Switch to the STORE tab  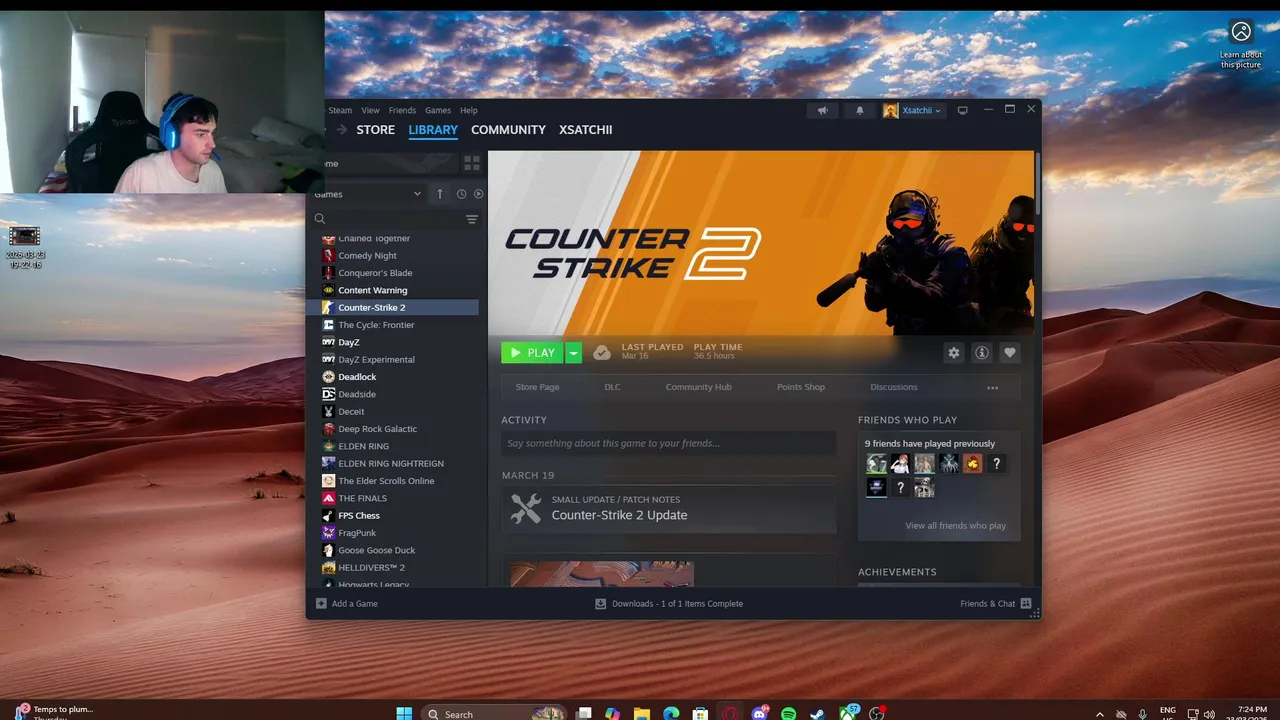pos(376,130)
